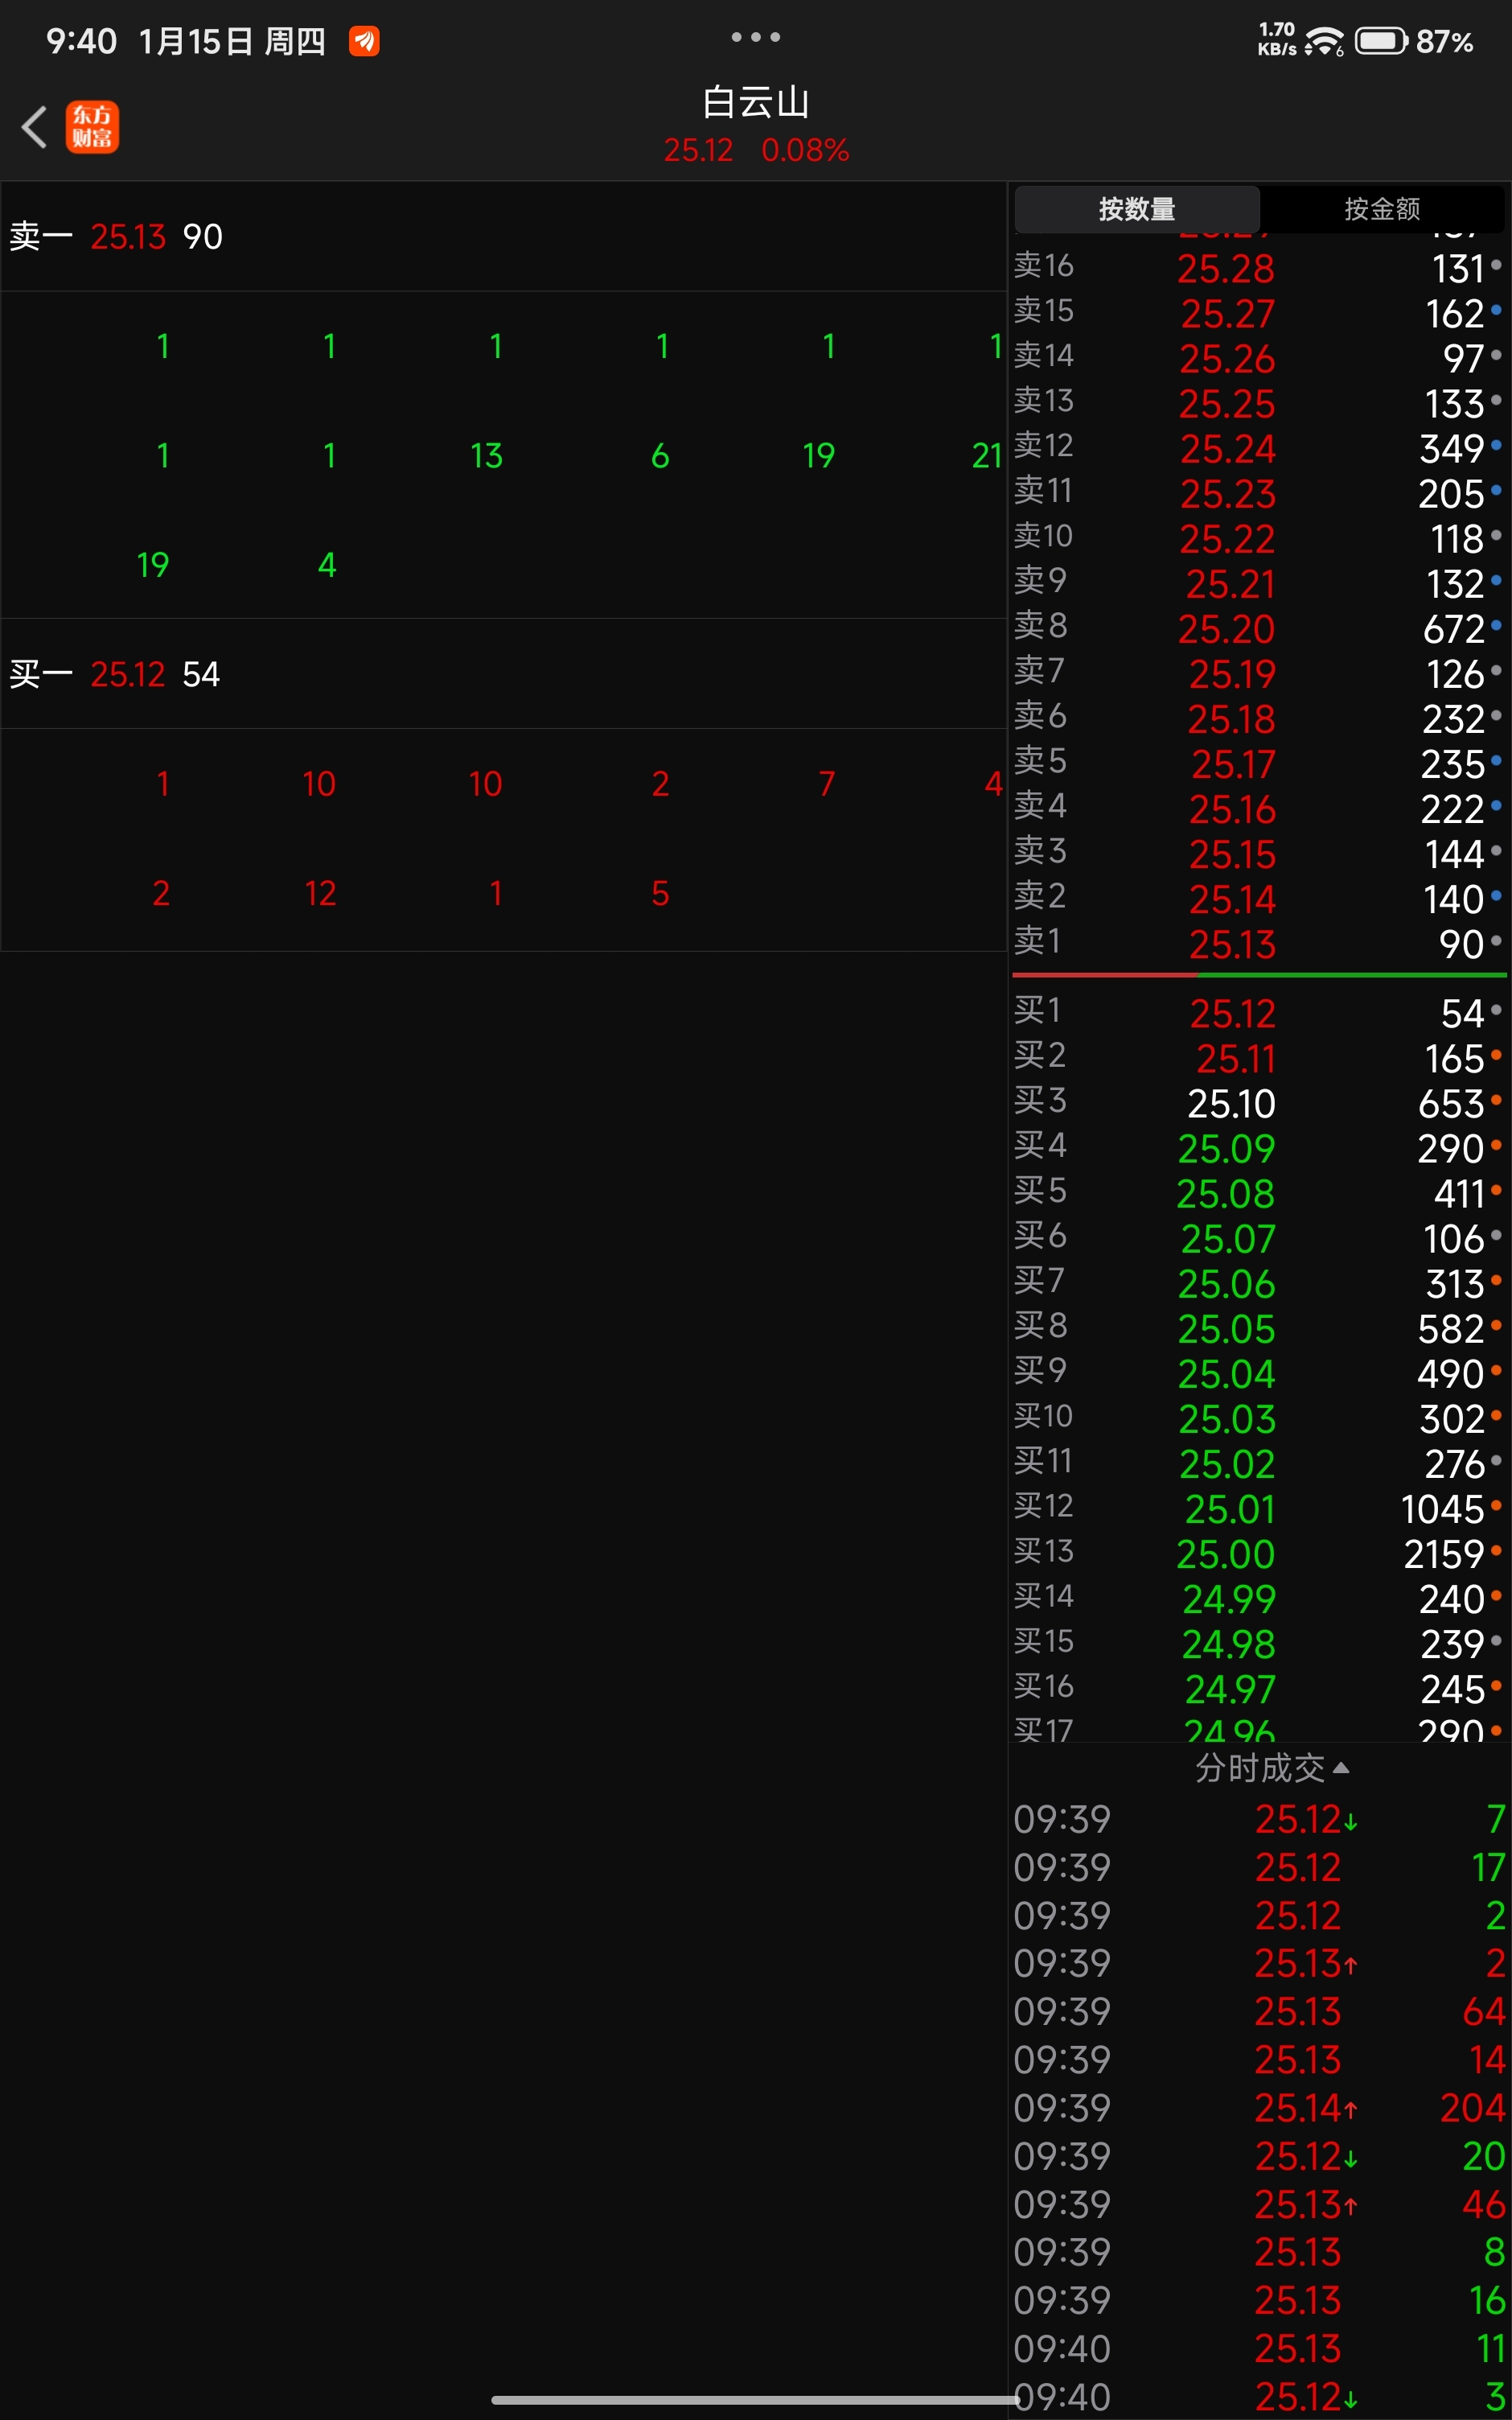Viewport: 1512px width, 2420px height.
Task: Select the 买15 row at 24.98
Action: (1259, 1643)
